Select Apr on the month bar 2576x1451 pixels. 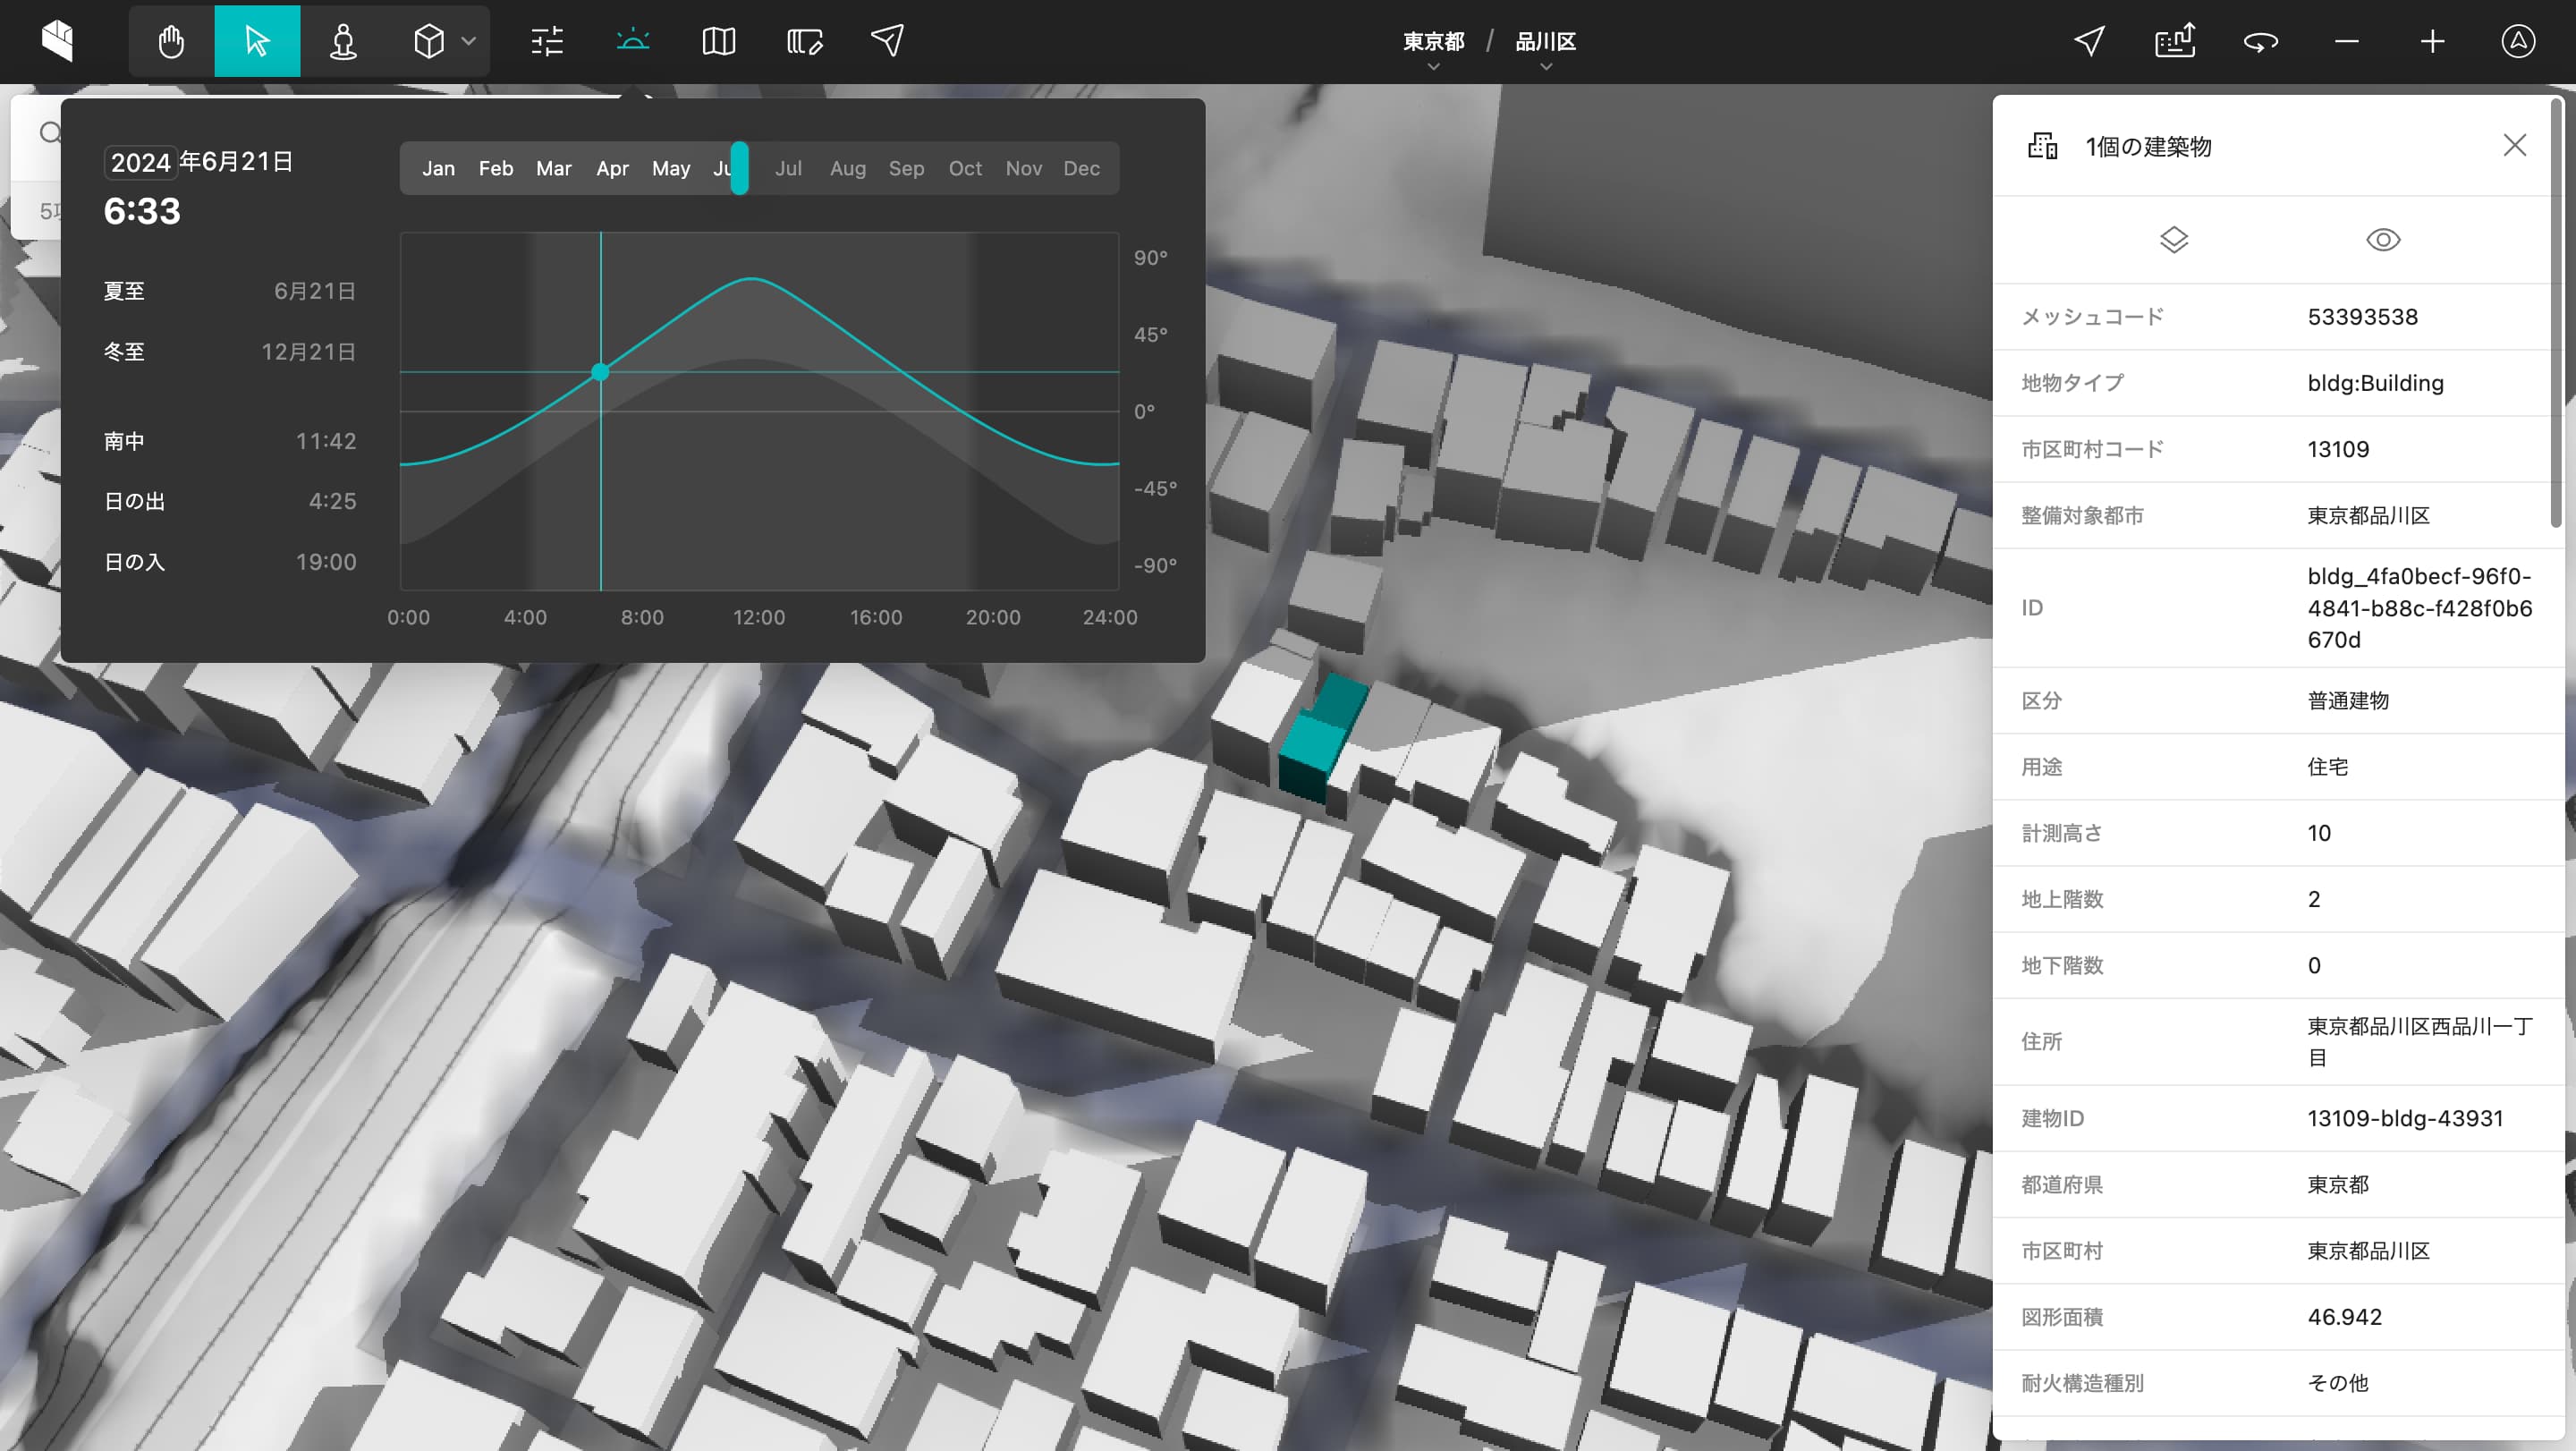coord(613,168)
